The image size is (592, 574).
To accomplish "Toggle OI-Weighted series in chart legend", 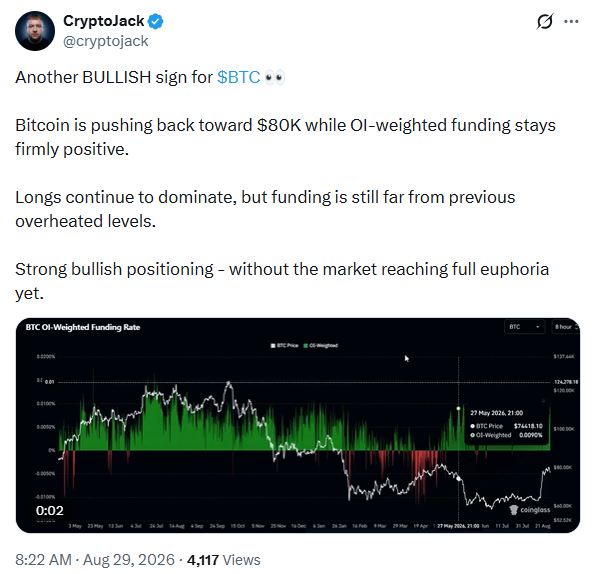I will (321, 346).
